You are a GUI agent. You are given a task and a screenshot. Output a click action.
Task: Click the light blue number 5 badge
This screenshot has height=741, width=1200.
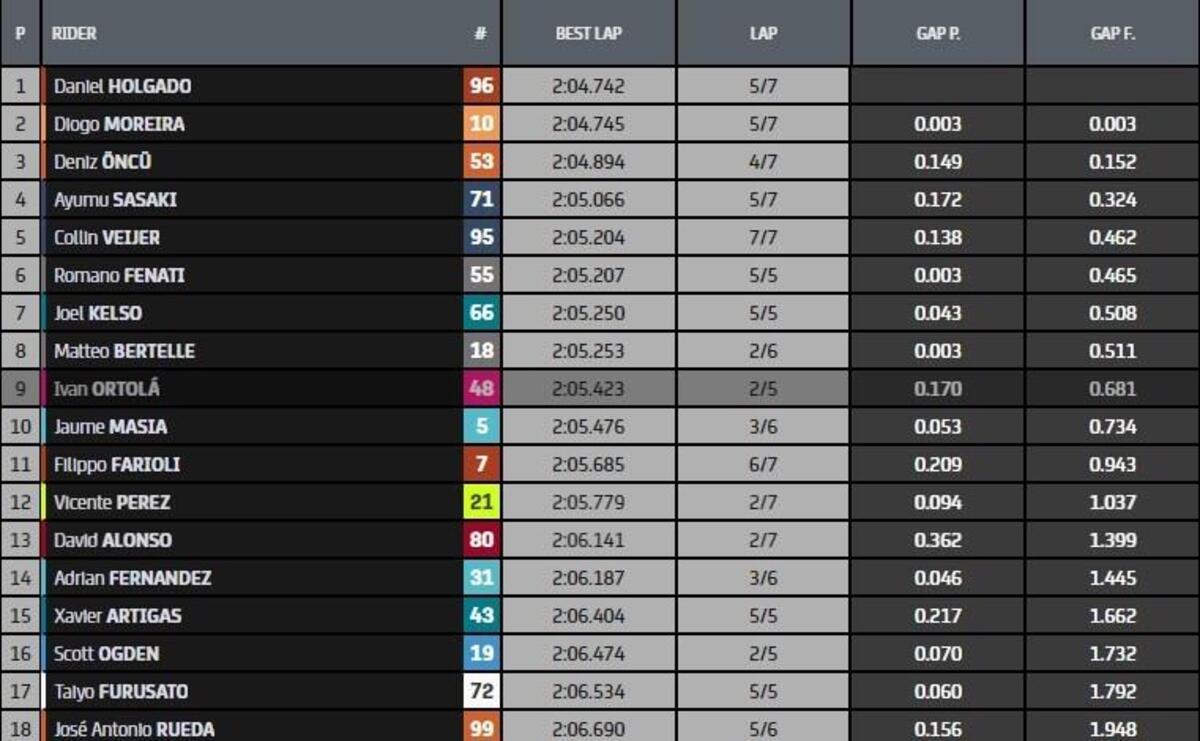pyautogui.click(x=481, y=427)
